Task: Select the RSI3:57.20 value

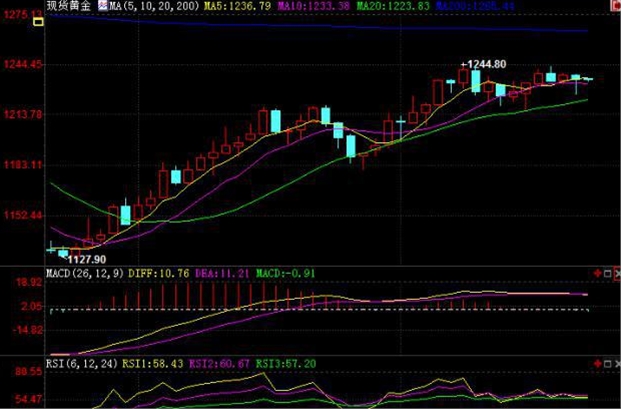Action: point(286,363)
